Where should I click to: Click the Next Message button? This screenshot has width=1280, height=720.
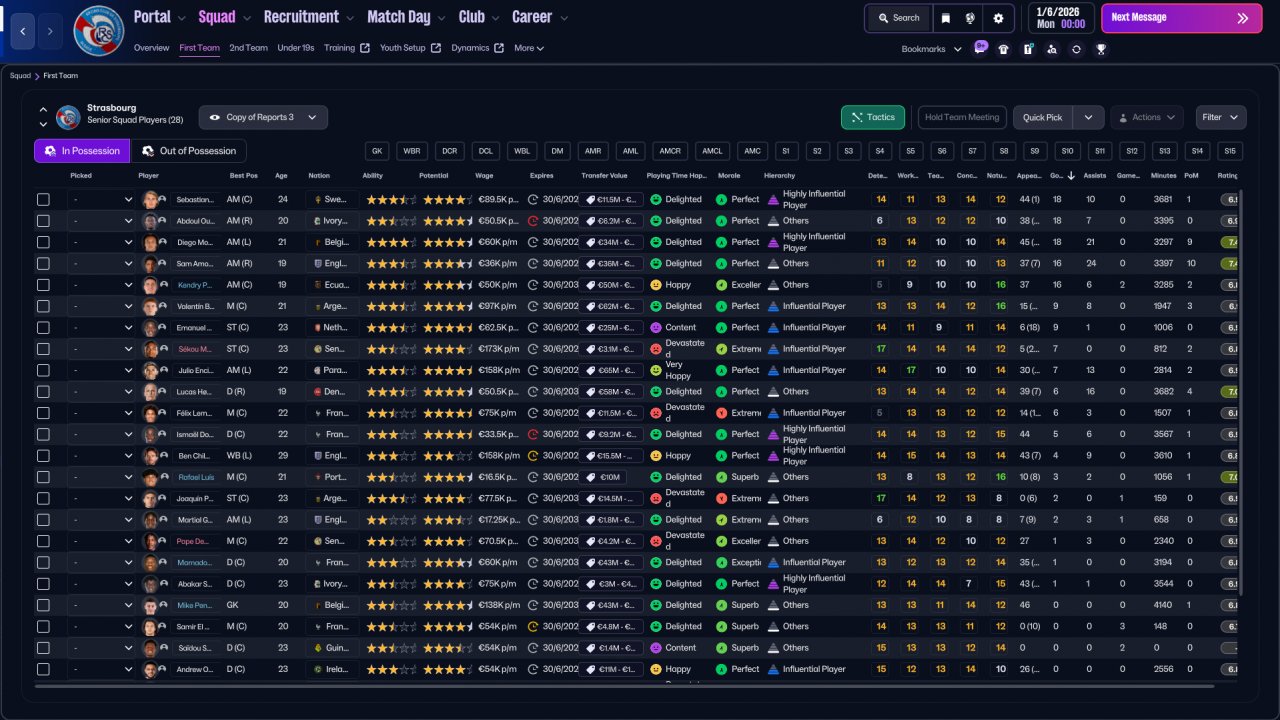[1181, 18]
